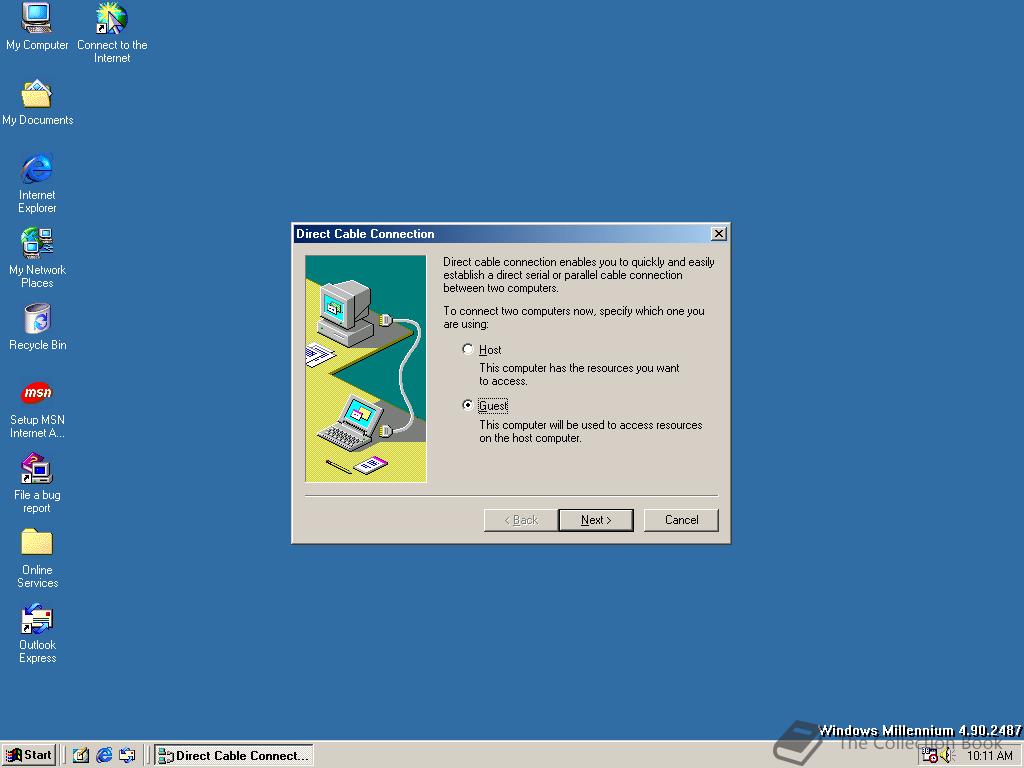Click Next in Direct Cable Connection
This screenshot has height=768, width=1024.
(596, 520)
